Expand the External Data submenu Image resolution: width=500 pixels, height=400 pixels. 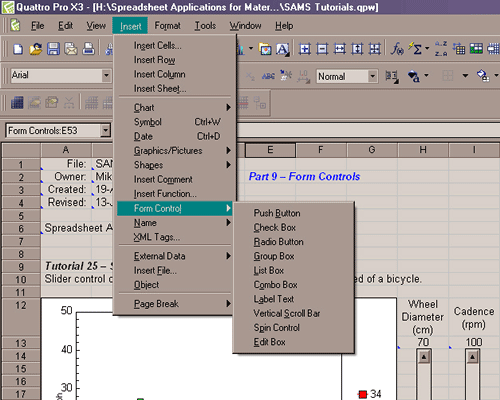(x=174, y=256)
